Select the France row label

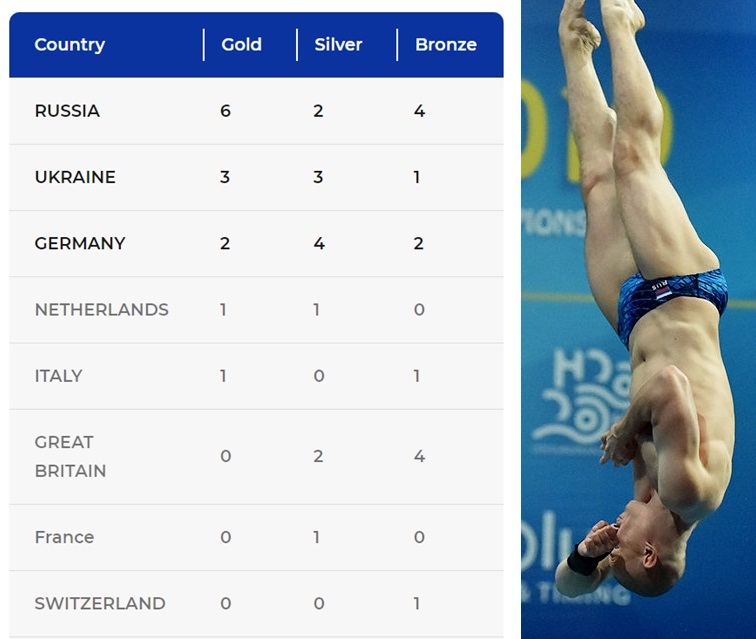tap(64, 537)
